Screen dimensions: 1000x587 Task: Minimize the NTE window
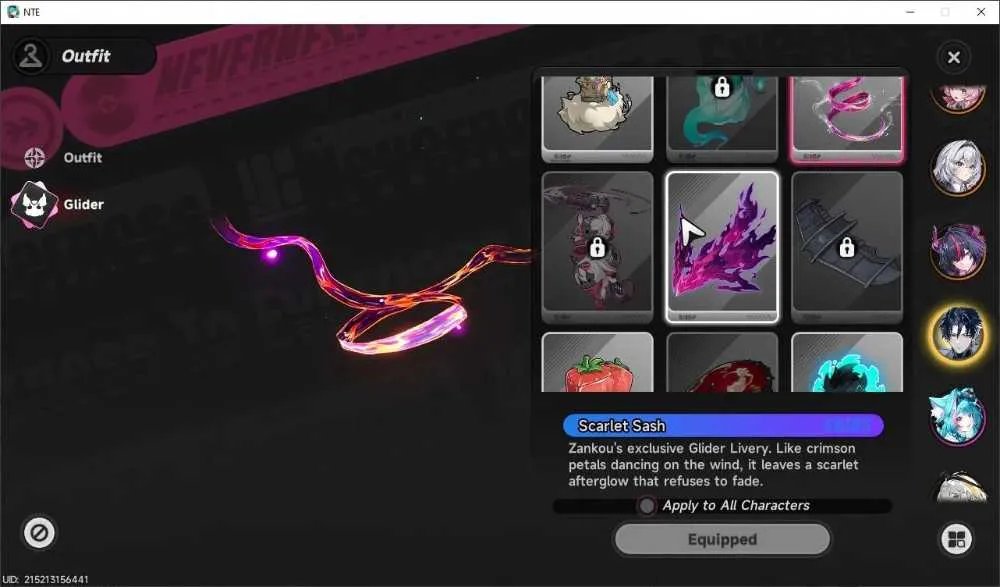coord(910,12)
